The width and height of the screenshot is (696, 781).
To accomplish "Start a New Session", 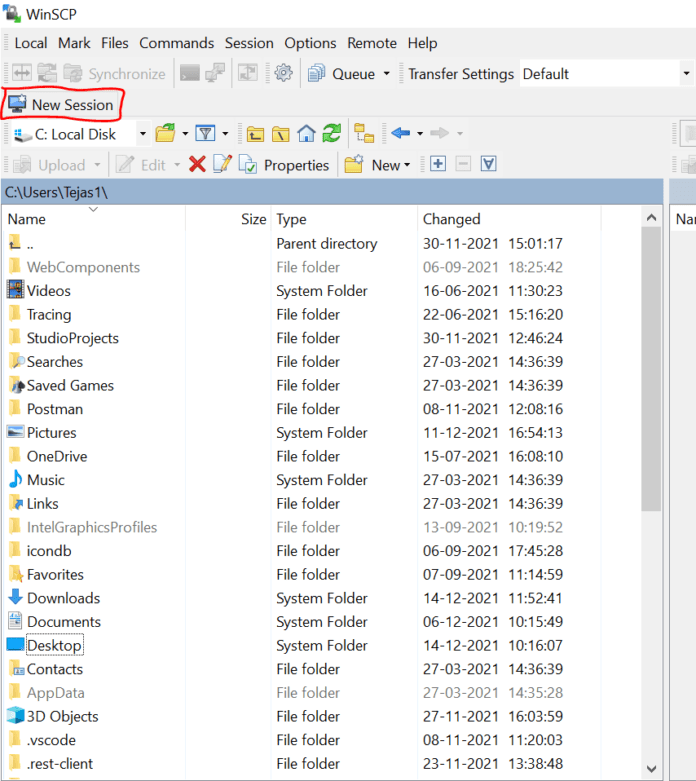I will pyautogui.click(x=61, y=105).
